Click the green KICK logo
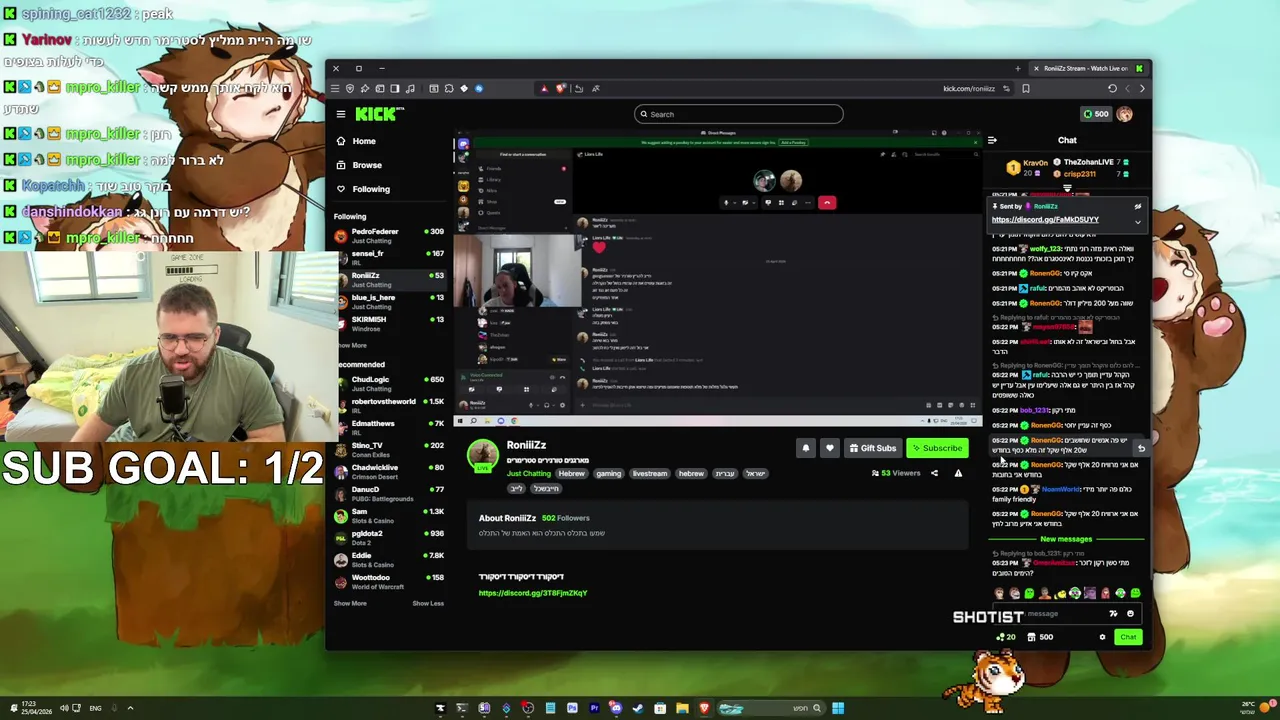Screen dimensions: 1280x720 coord(377,114)
